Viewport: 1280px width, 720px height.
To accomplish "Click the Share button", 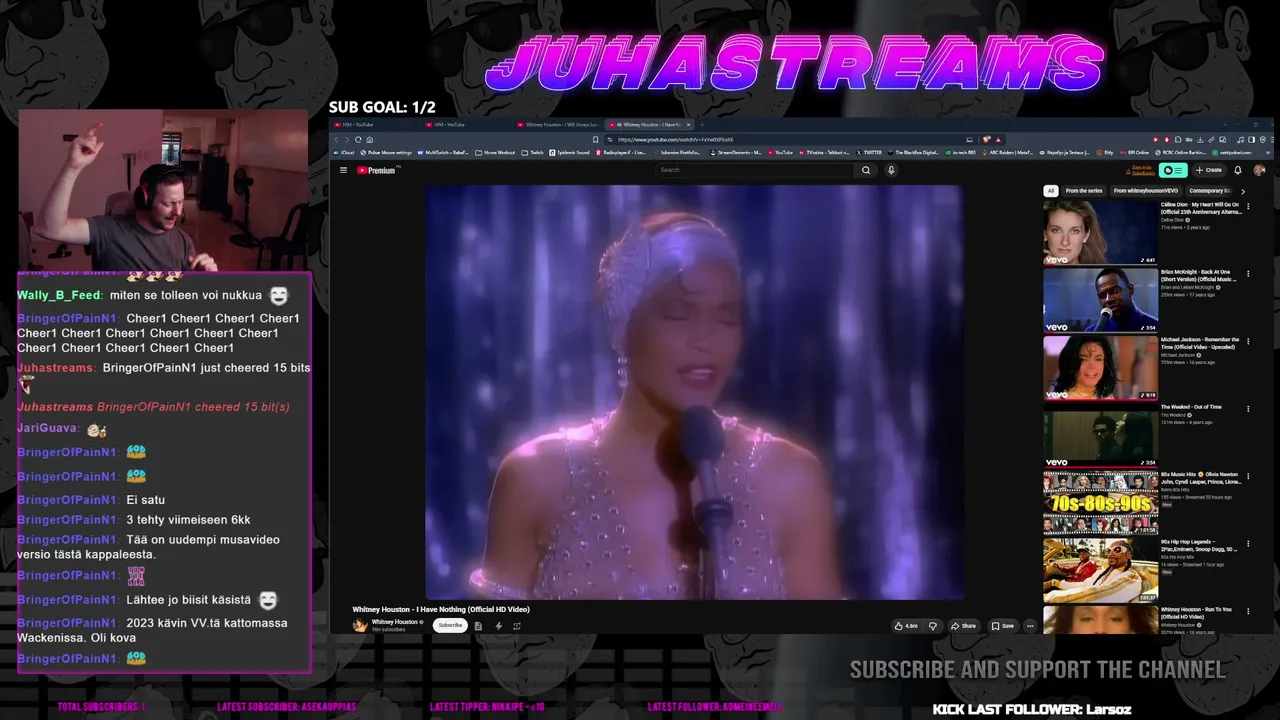I will pos(964,626).
